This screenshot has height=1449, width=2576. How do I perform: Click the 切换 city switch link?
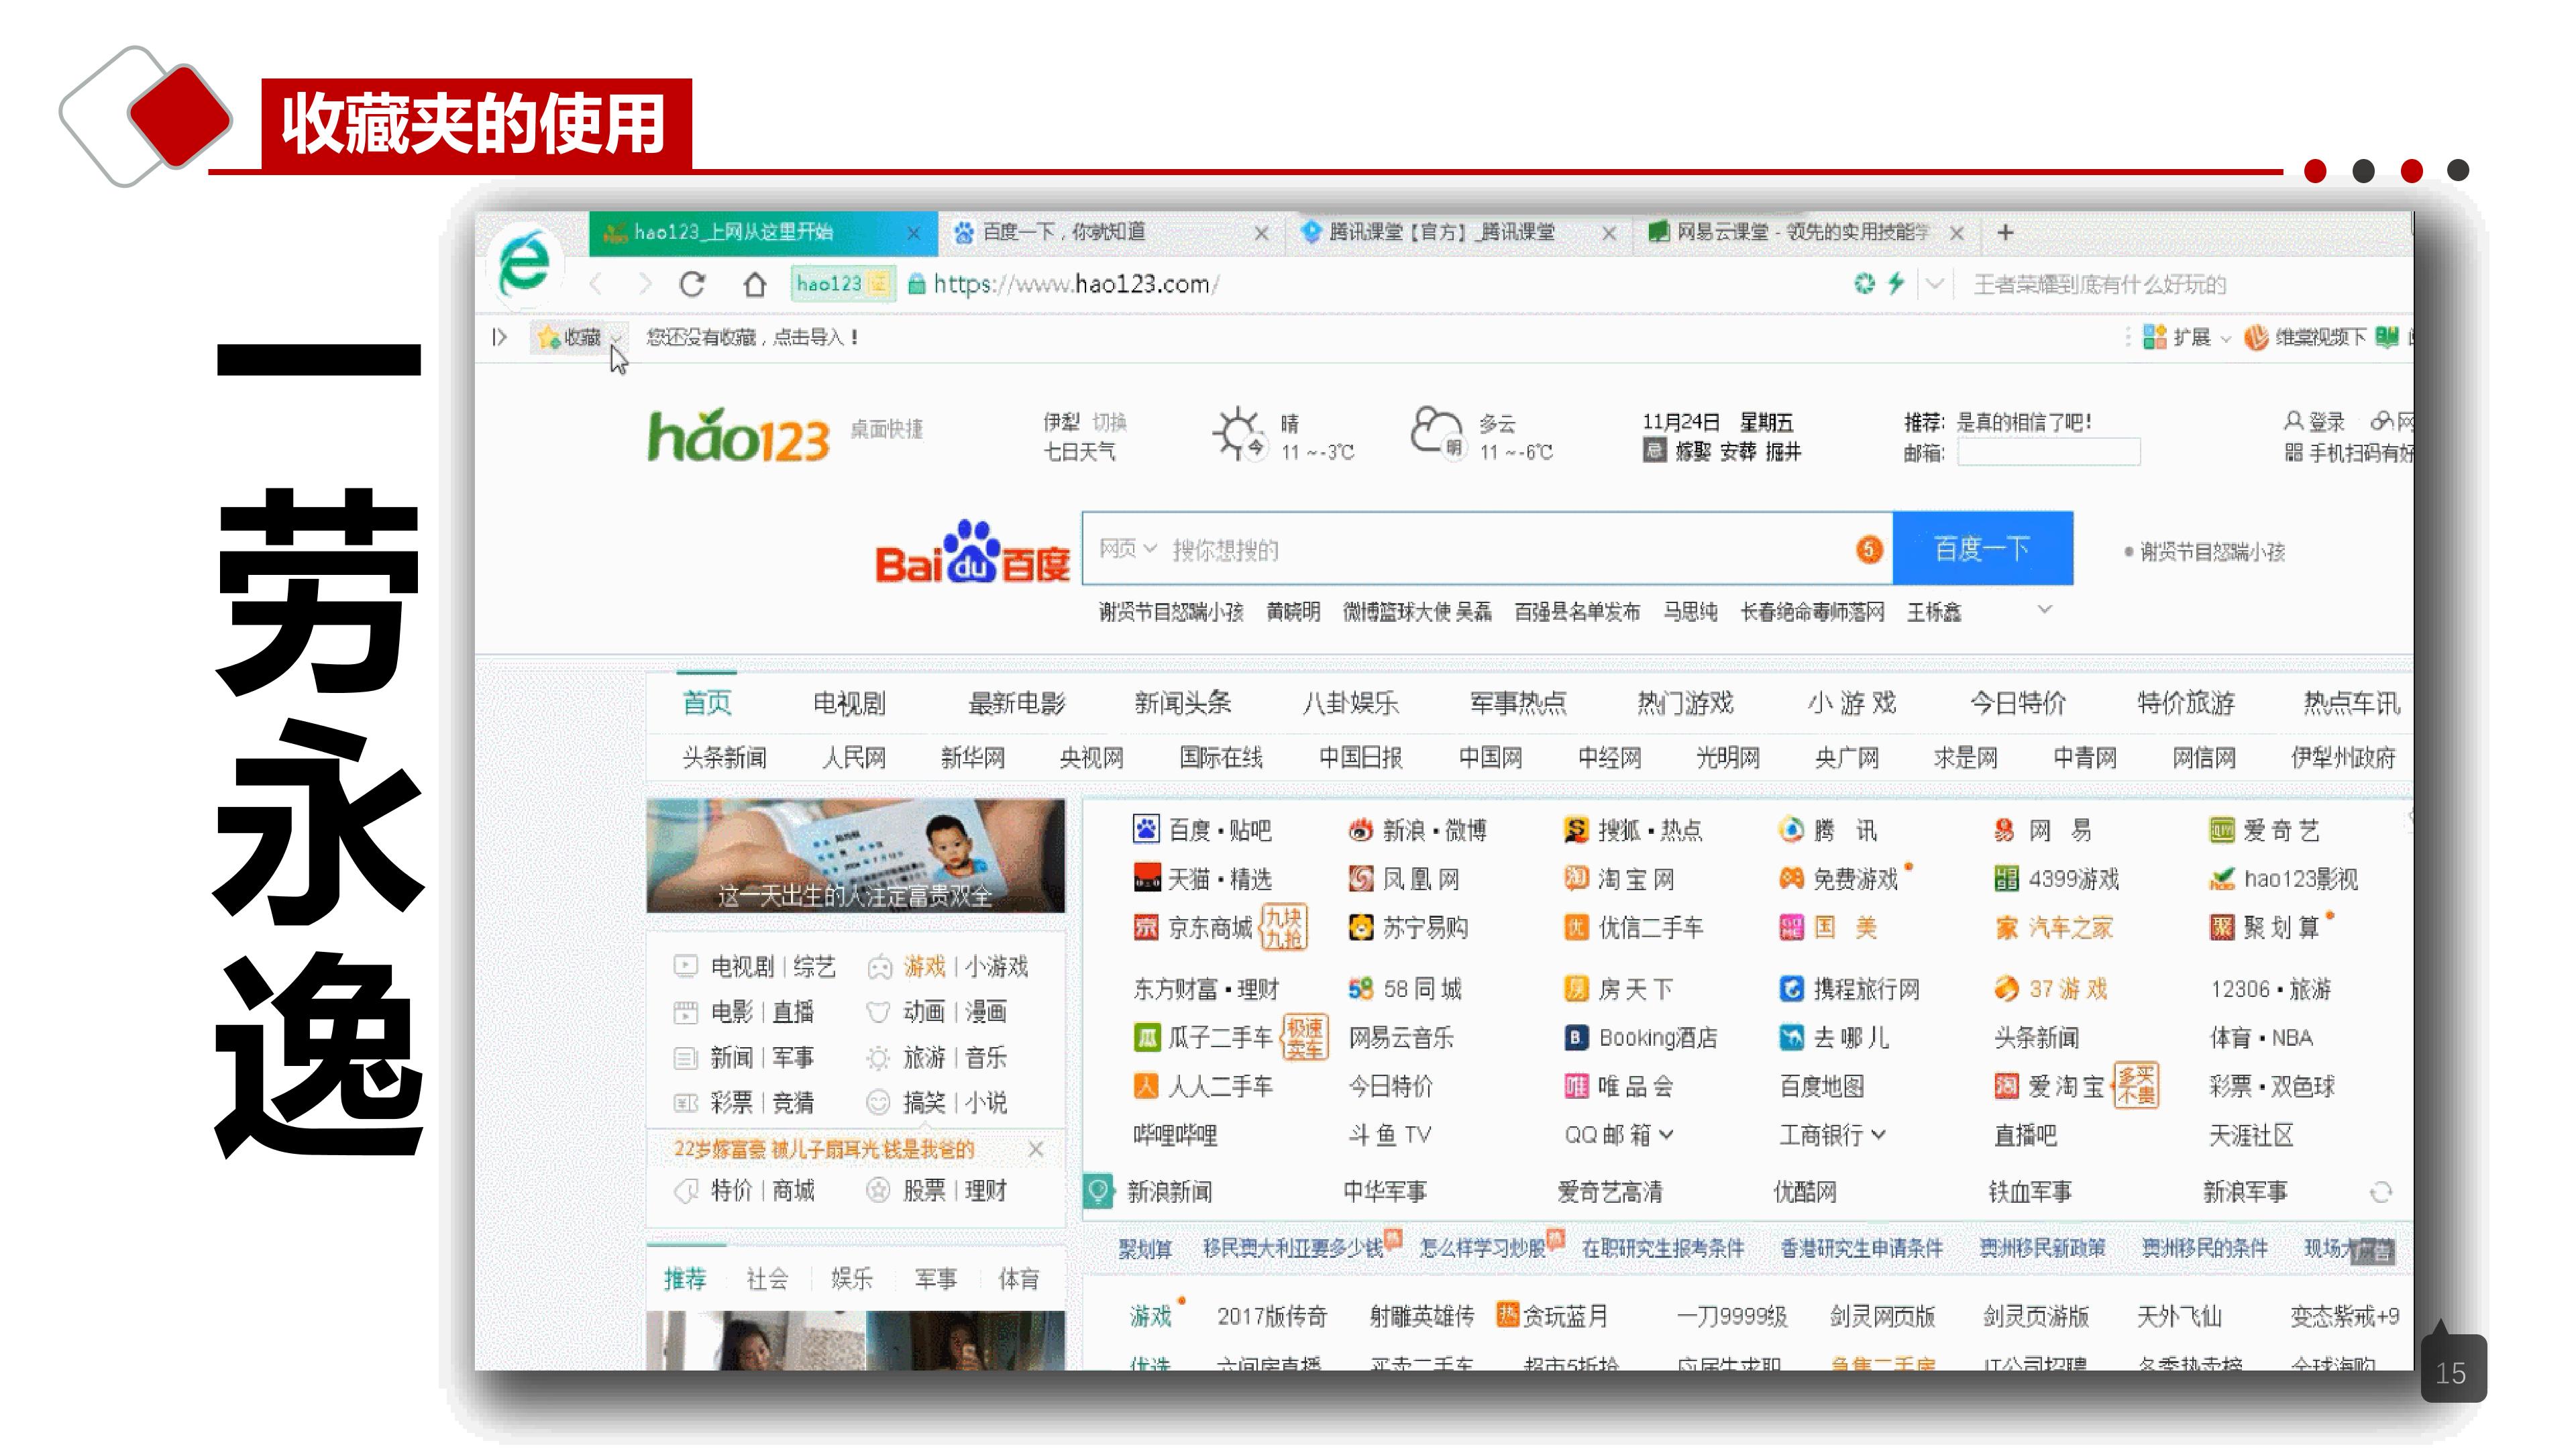tap(1109, 421)
